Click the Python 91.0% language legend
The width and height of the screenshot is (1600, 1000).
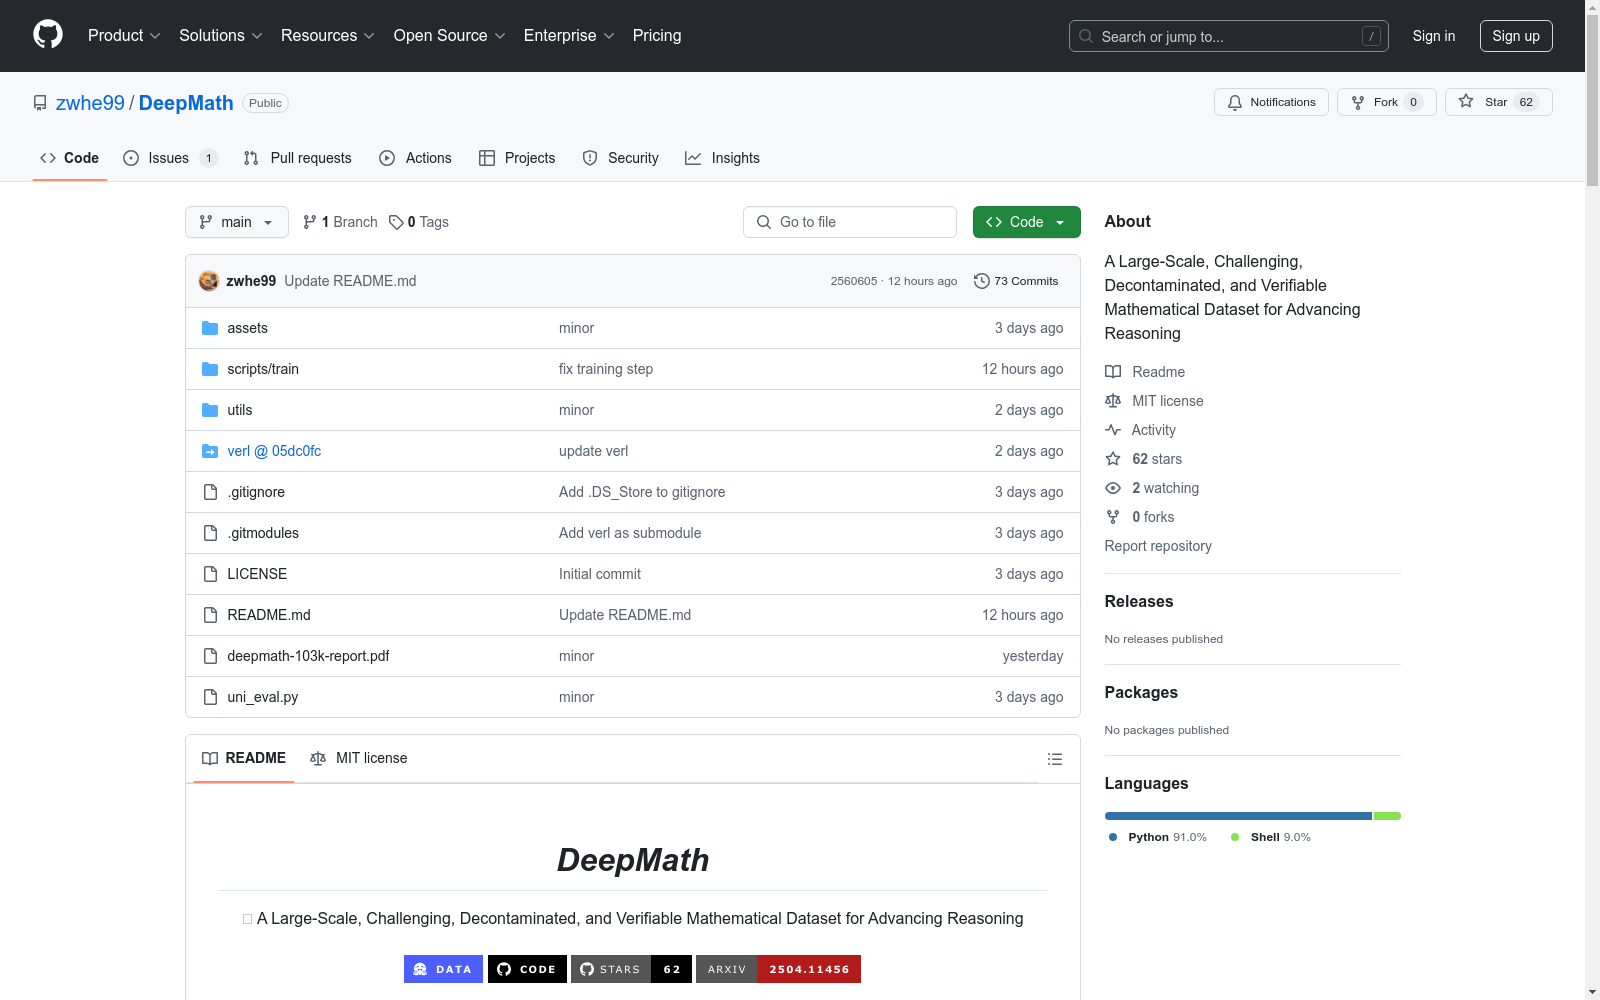tap(1158, 837)
